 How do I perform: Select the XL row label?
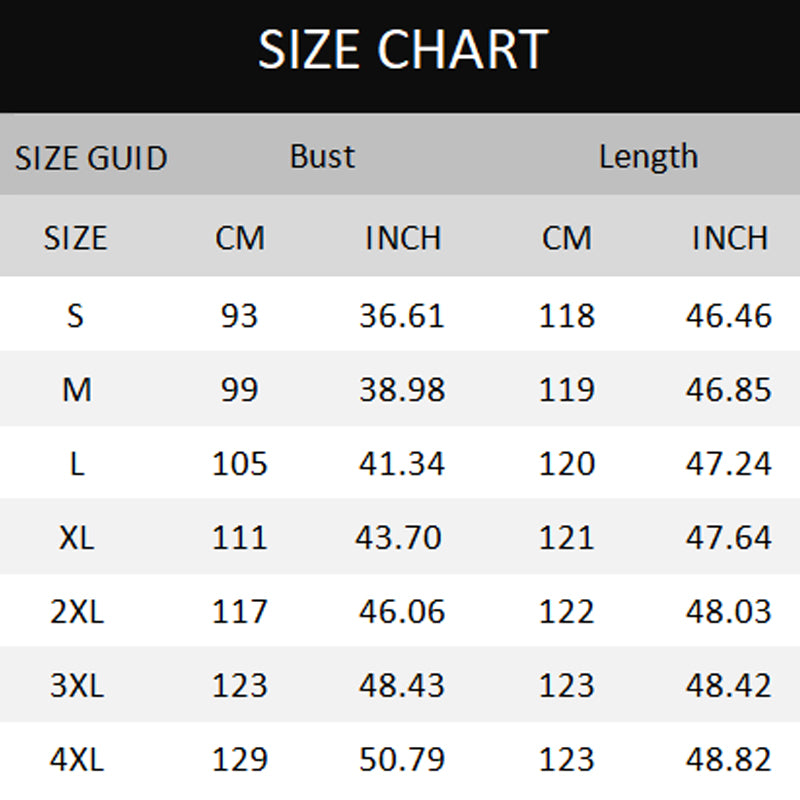pos(77,537)
